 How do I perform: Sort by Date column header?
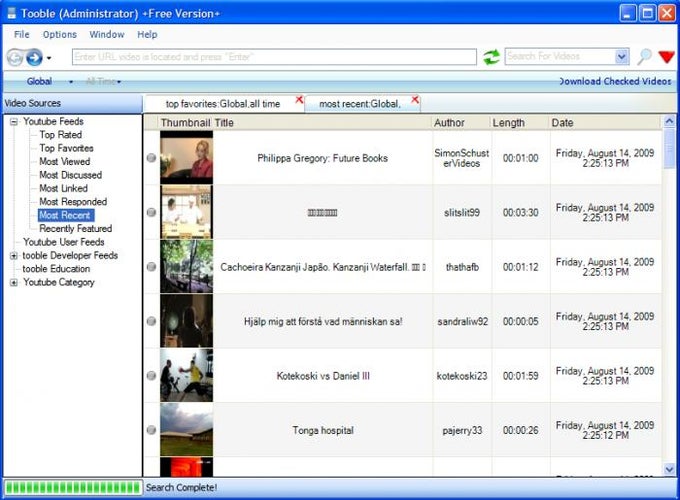[x=605, y=123]
